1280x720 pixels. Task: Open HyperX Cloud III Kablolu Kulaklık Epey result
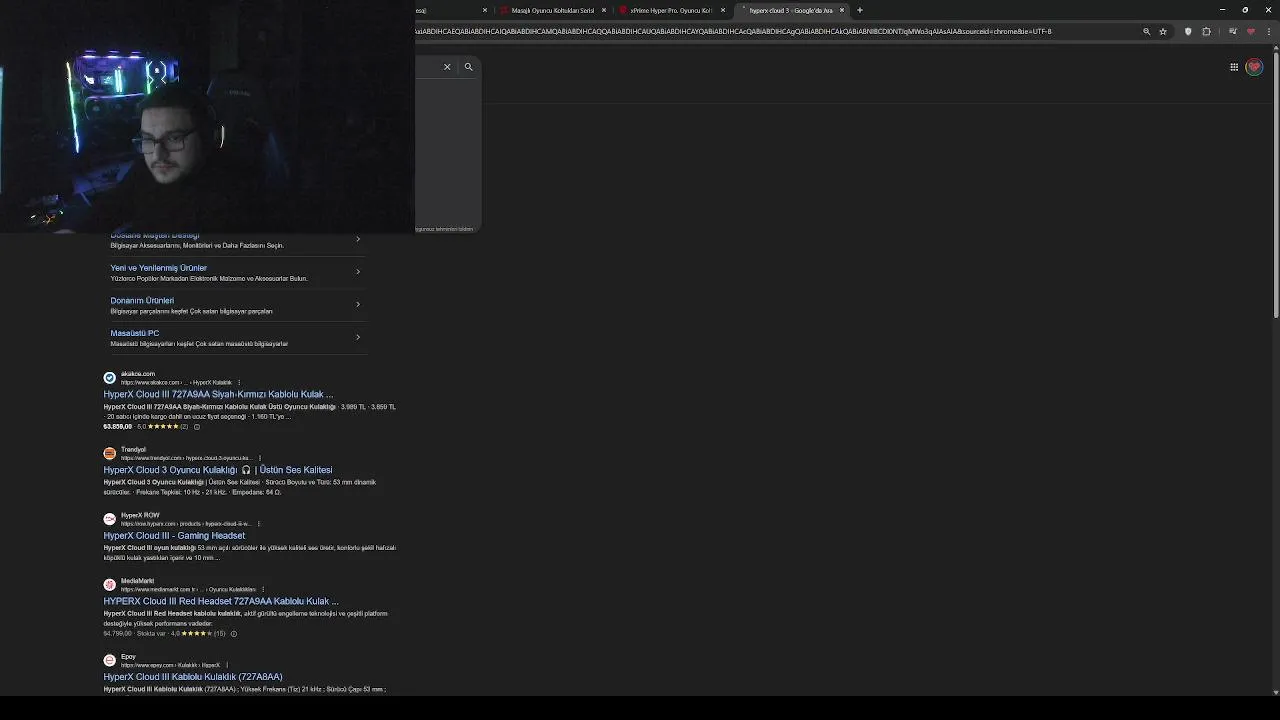point(193,677)
